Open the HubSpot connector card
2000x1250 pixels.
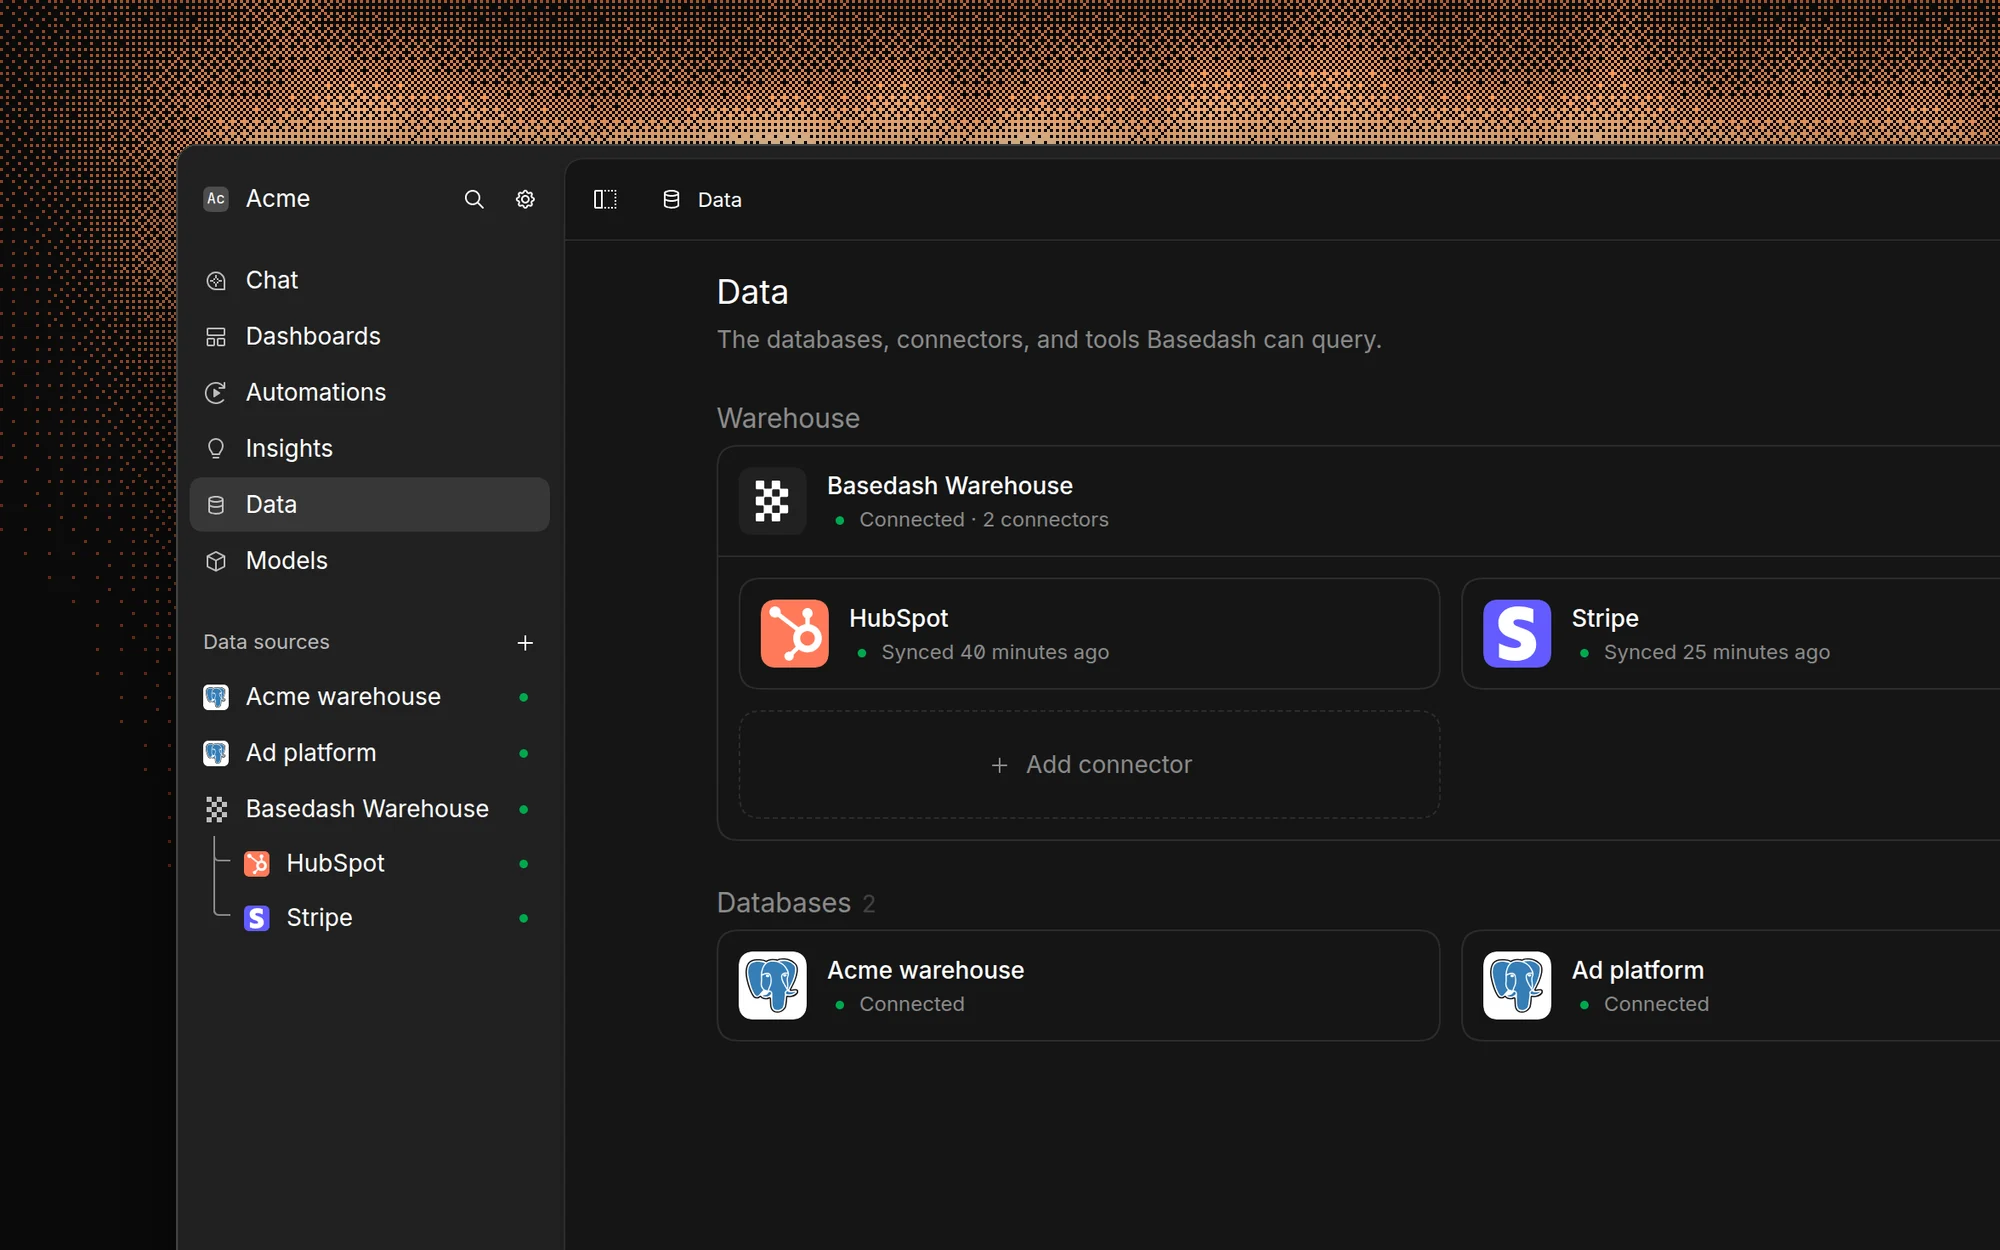[x=1089, y=633]
